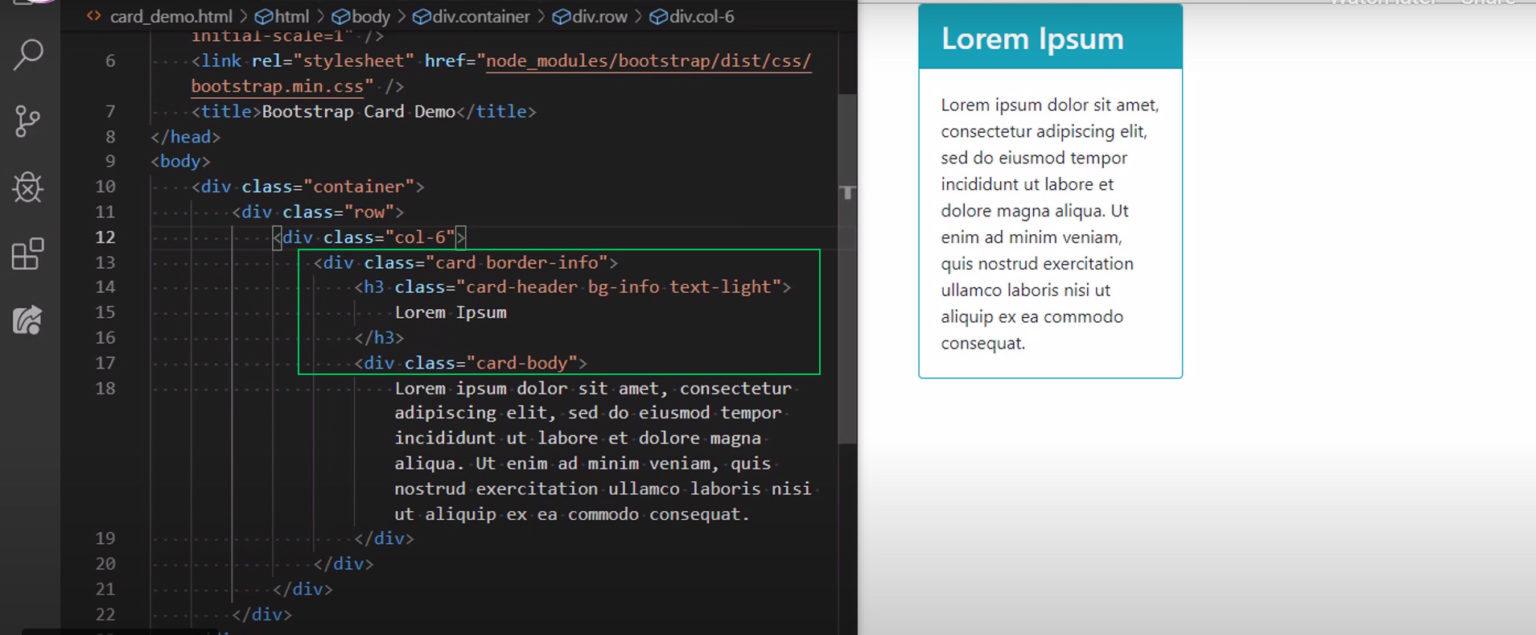Click the "card-body" class value
This screenshot has height=635, width=1536.
[x=522, y=363]
